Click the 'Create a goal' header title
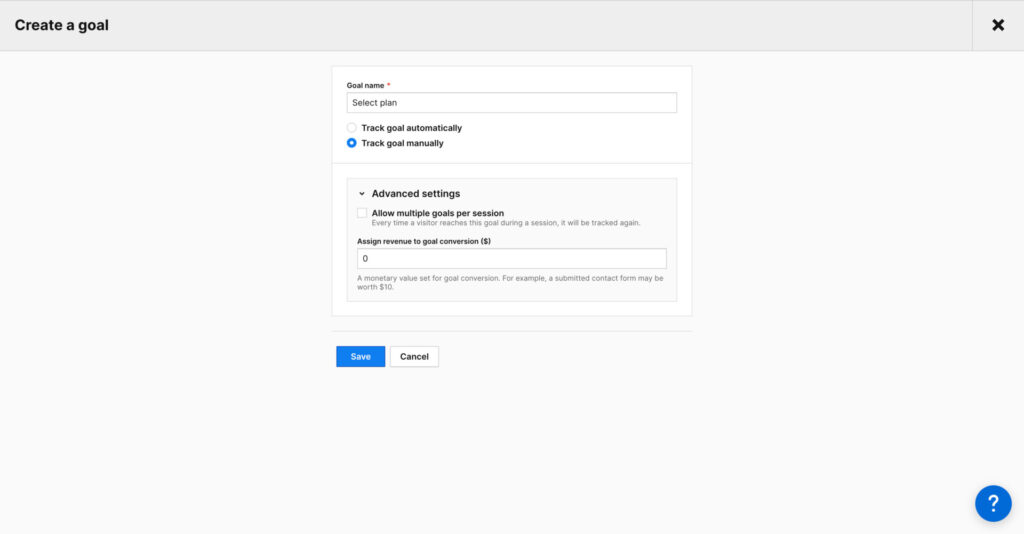This screenshot has height=534, width=1024. [62, 25]
